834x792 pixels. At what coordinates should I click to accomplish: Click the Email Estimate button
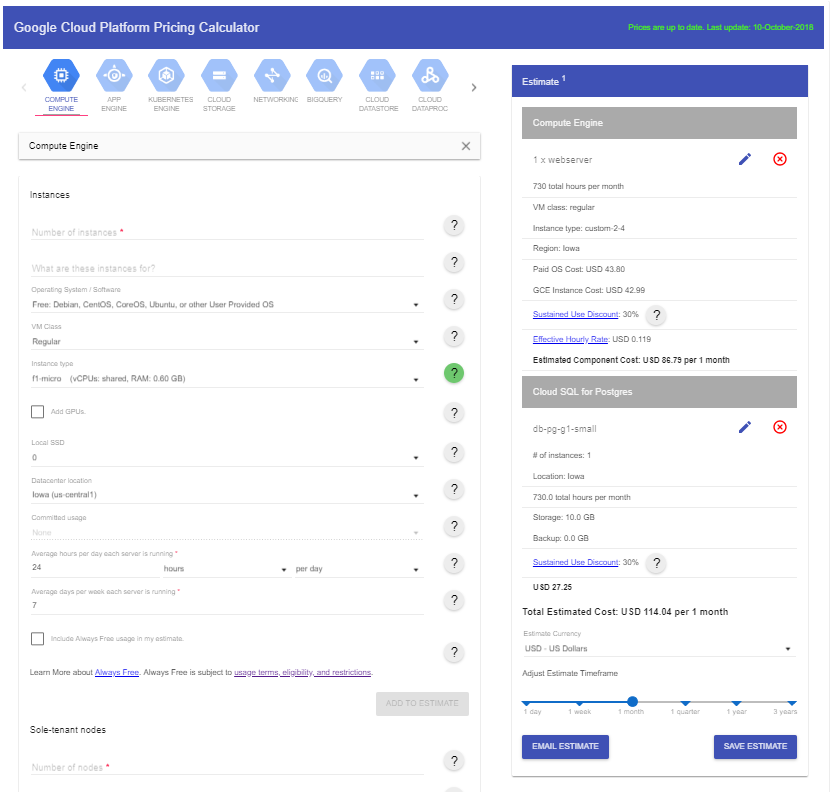point(565,746)
